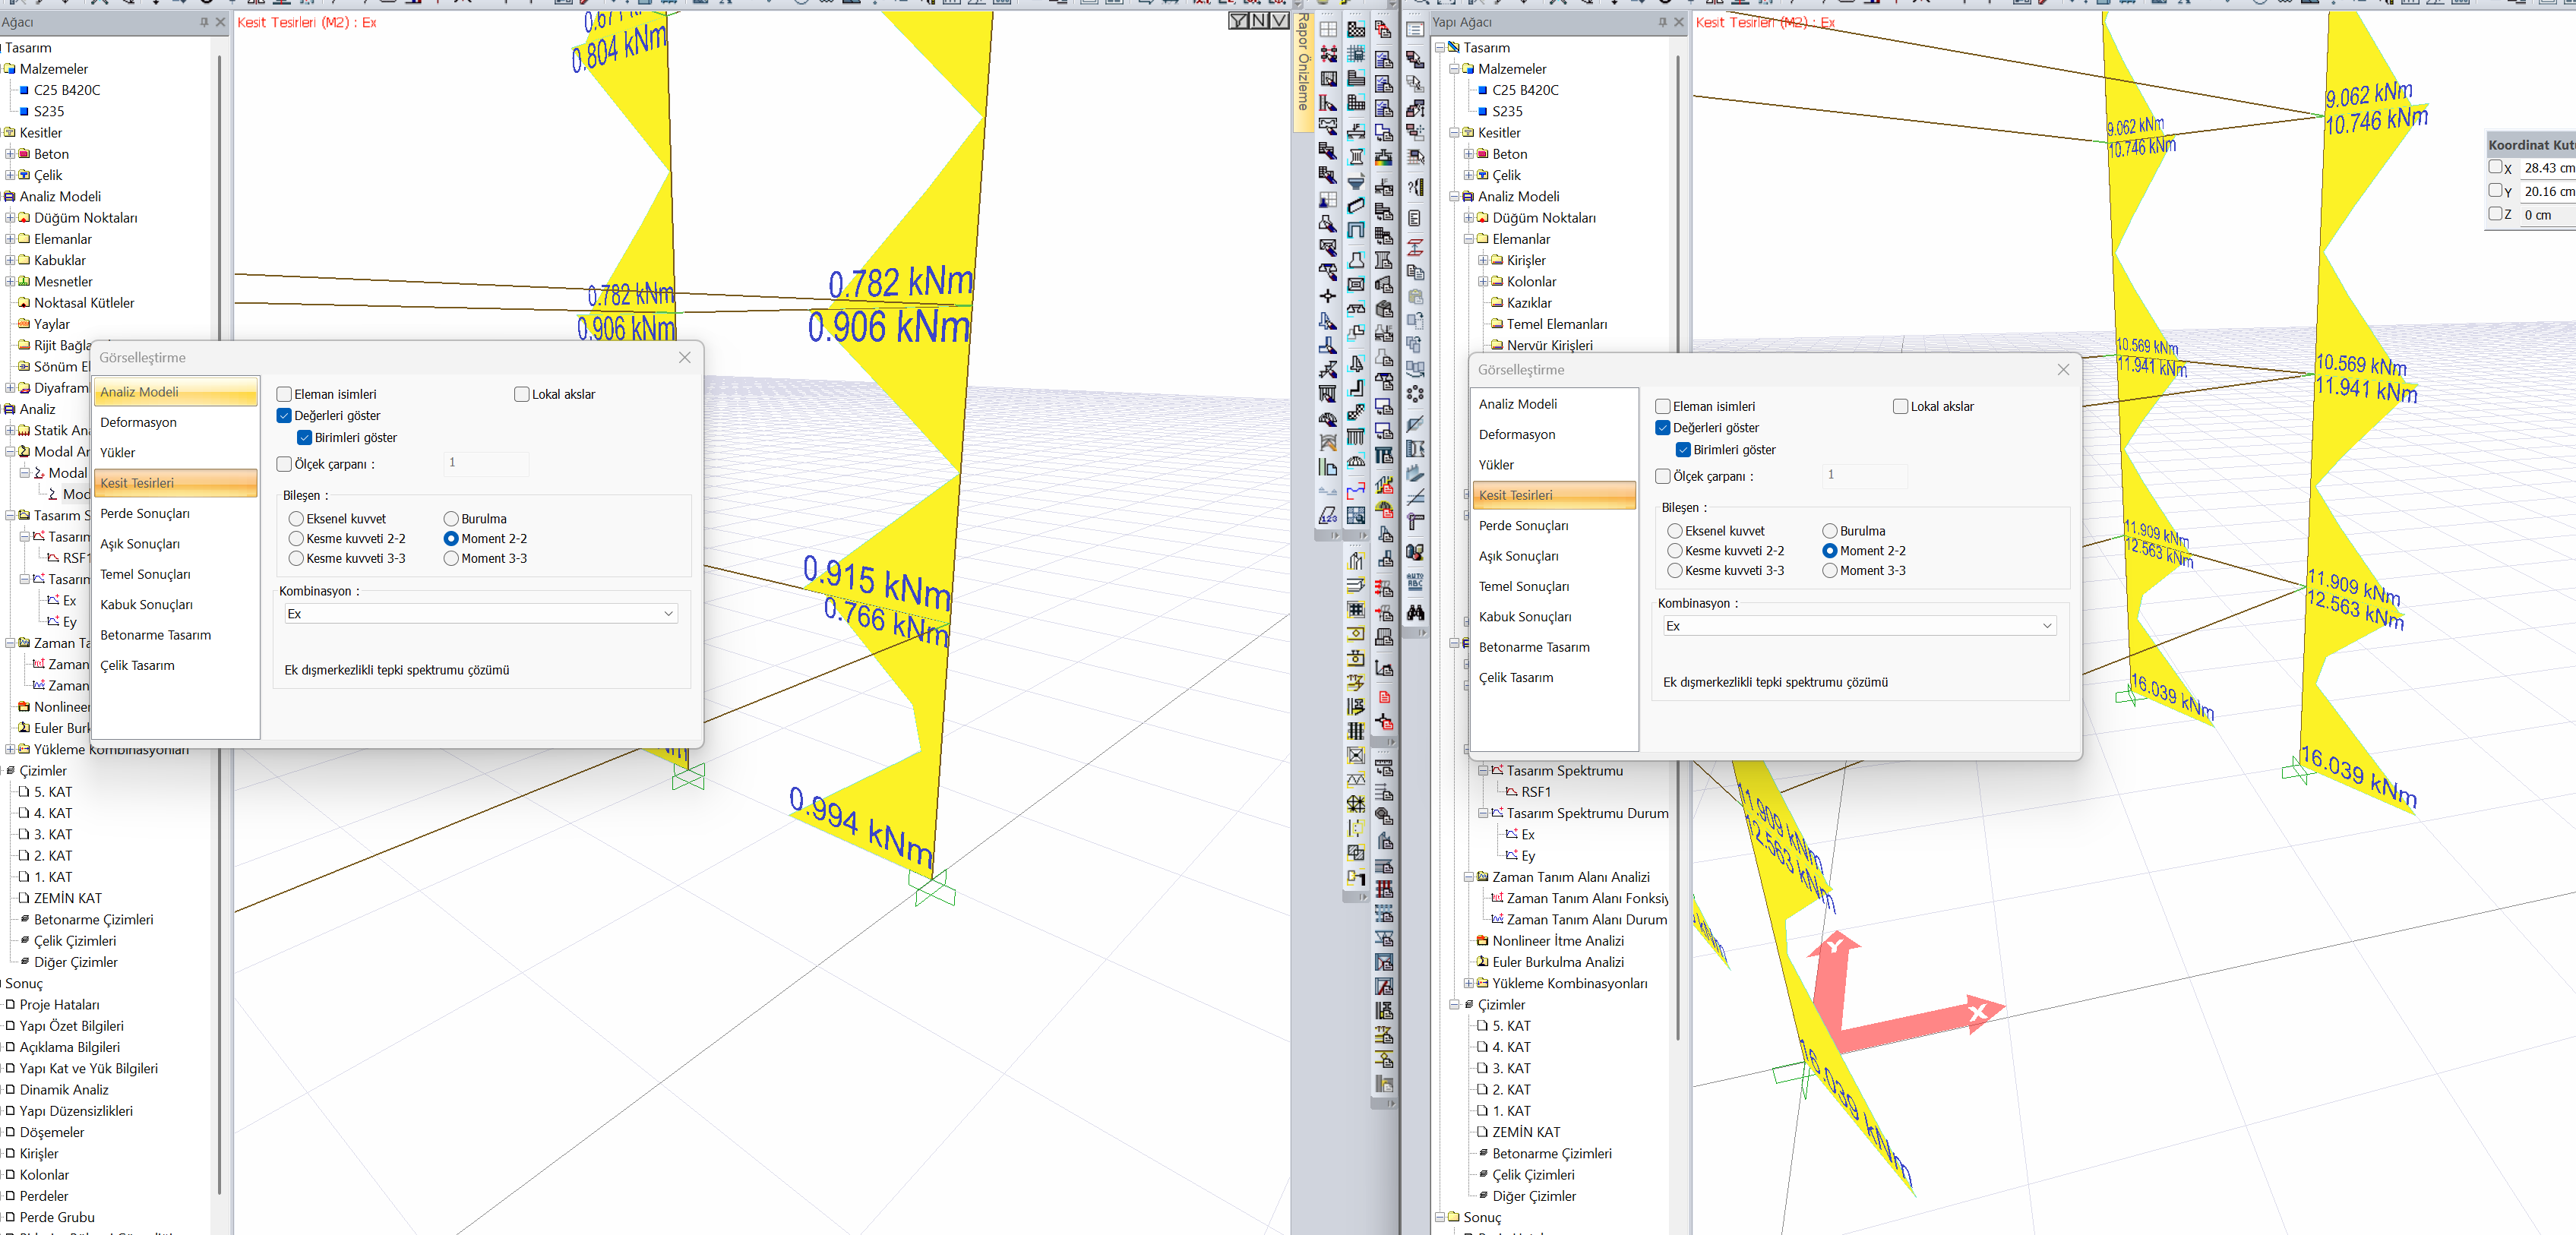Collapse Elemanlar node in right tree
Screen dimensions: 2576x1235
1469,239
